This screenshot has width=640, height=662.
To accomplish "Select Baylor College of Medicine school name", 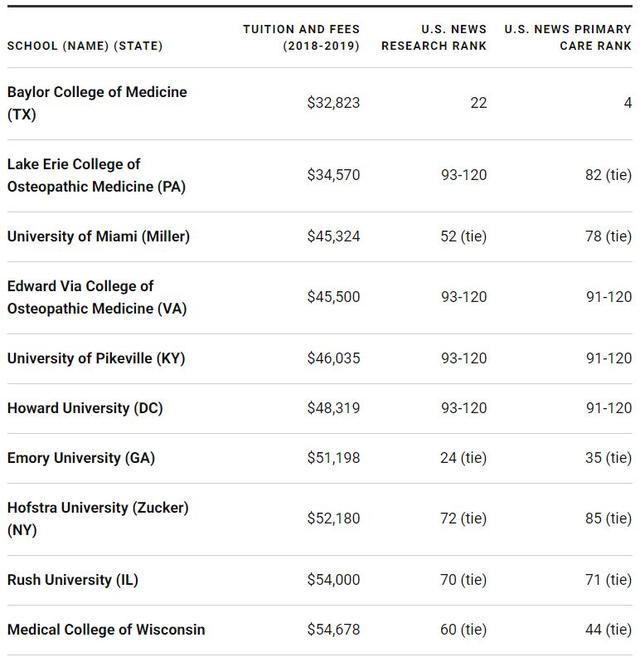I will (x=97, y=103).
